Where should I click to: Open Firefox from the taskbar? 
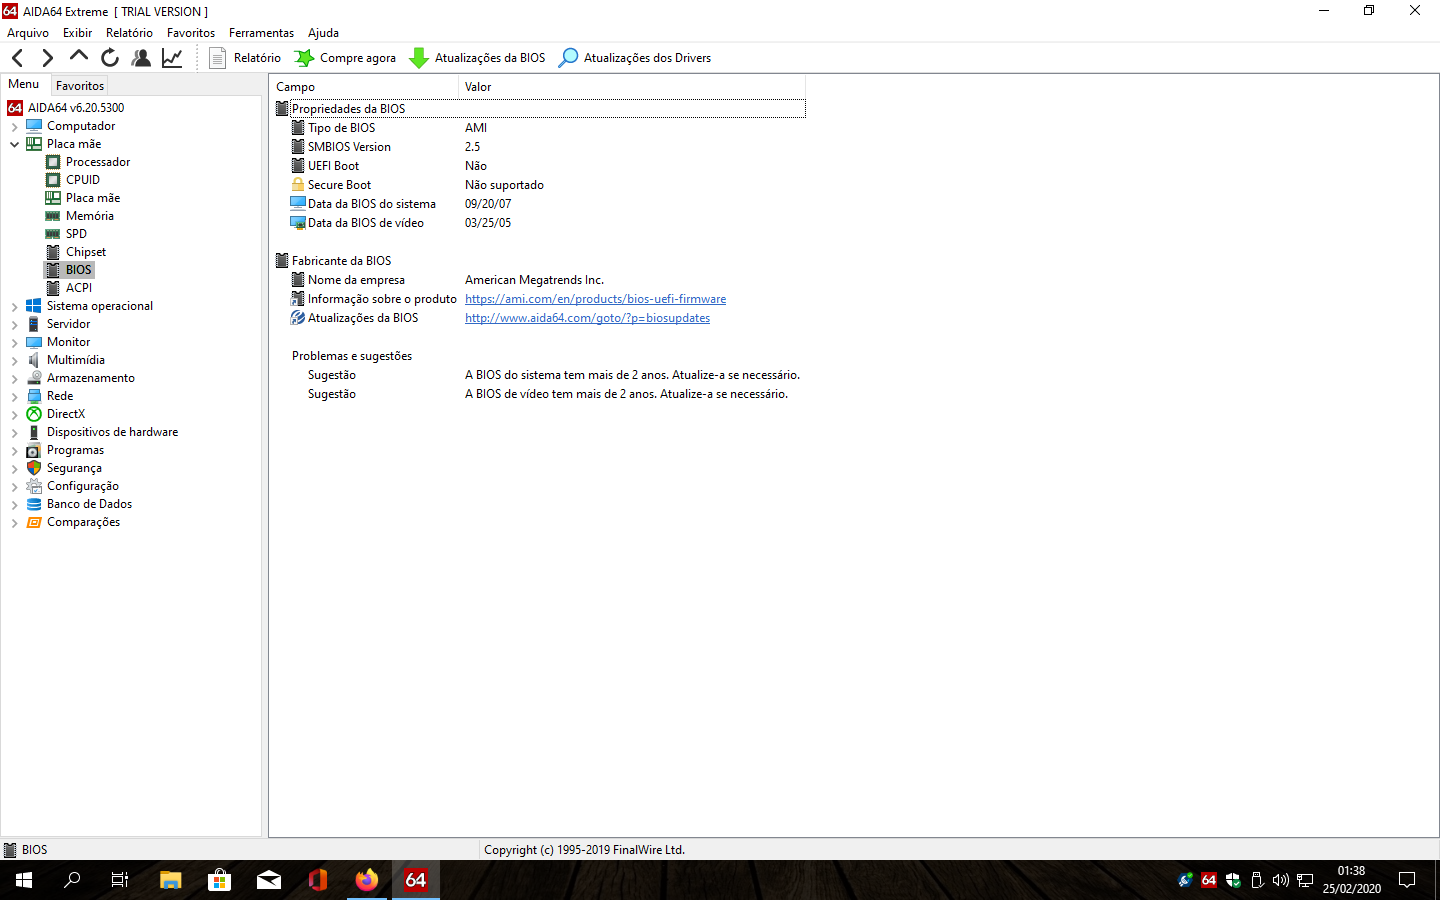point(367,880)
